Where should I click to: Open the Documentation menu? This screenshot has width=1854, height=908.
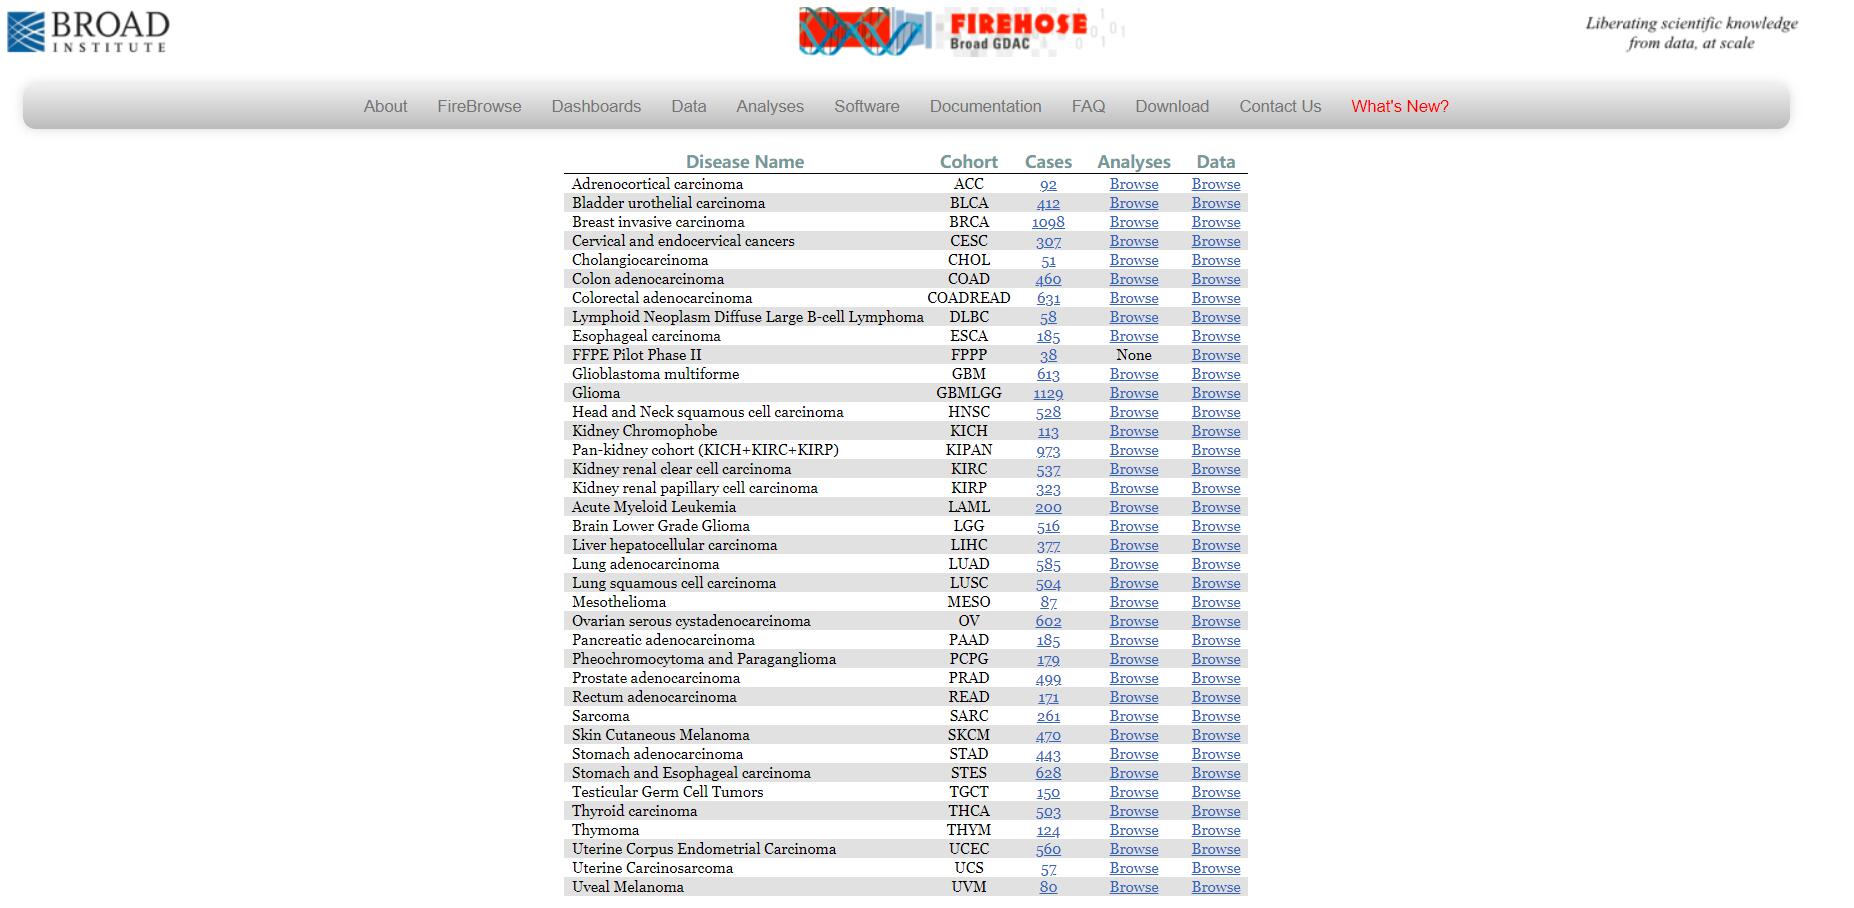click(985, 106)
